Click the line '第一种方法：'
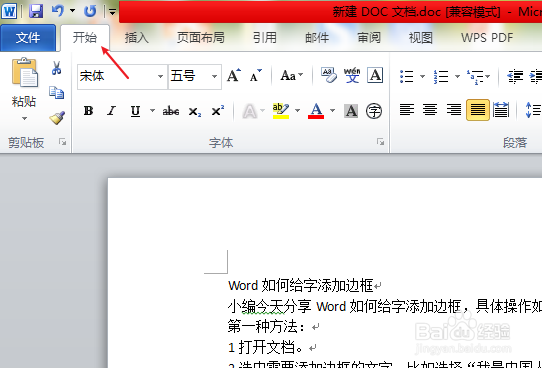 [x=267, y=327]
